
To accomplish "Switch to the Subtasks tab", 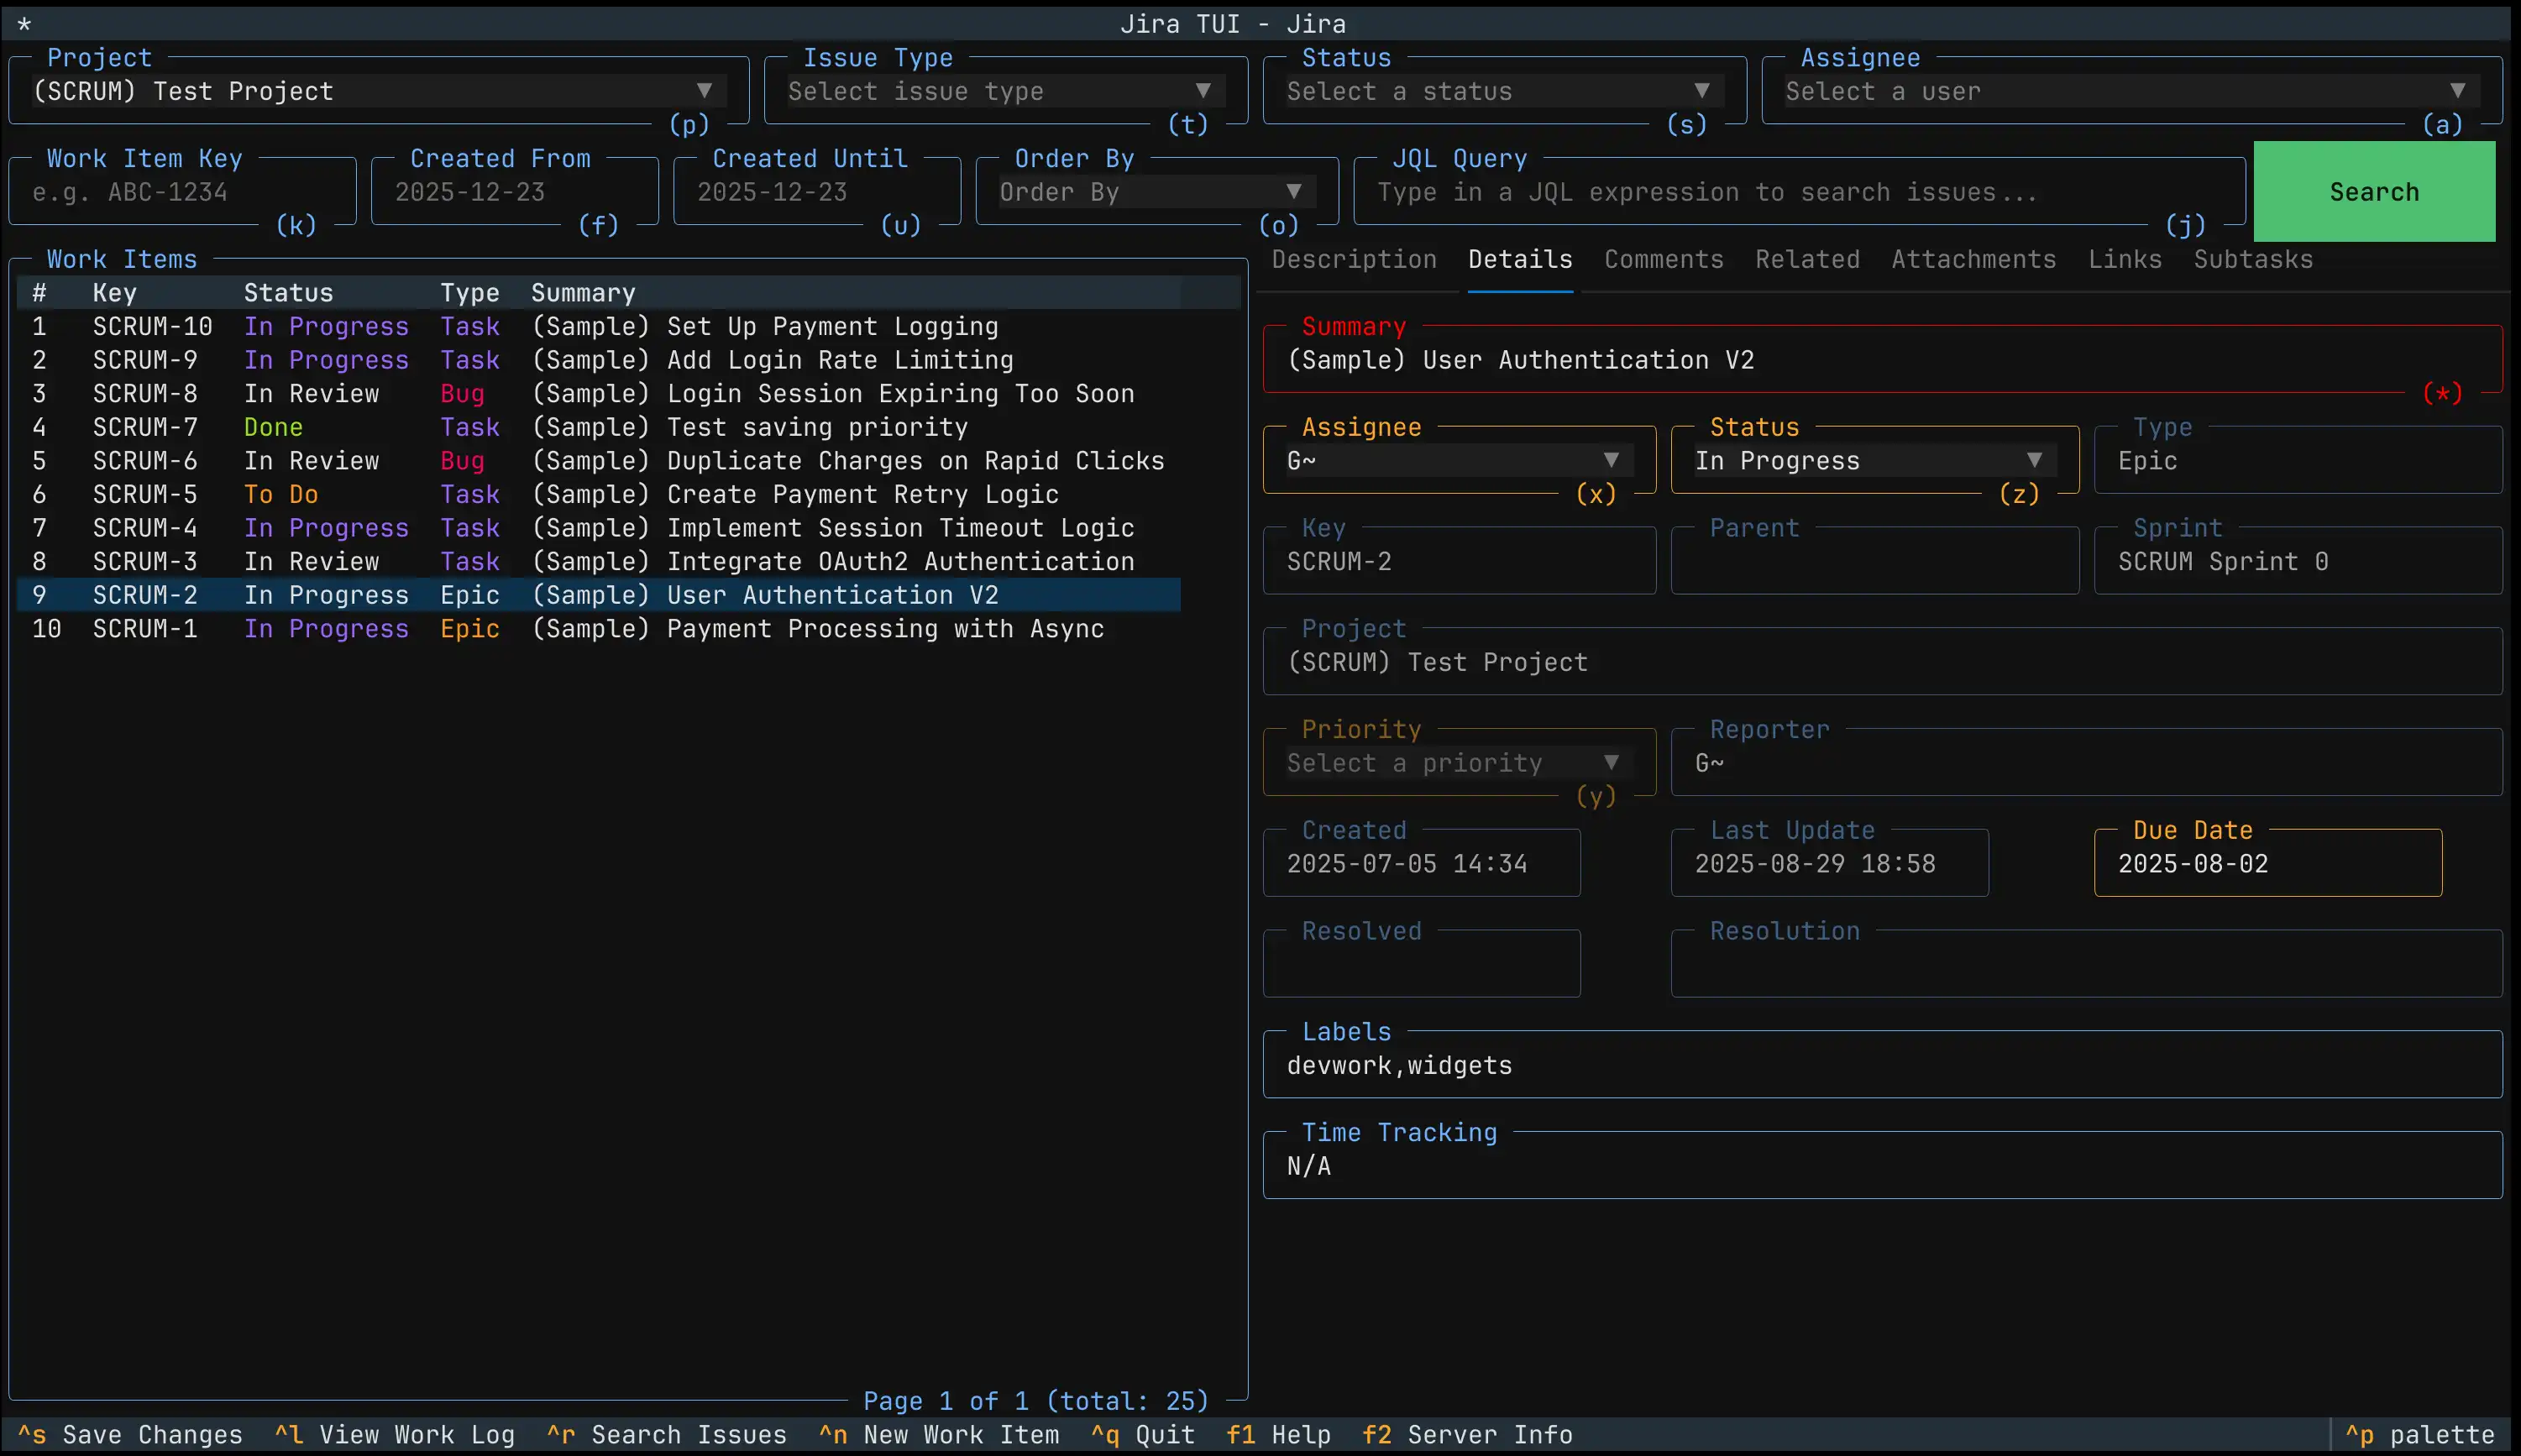I will pos(2253,260).
